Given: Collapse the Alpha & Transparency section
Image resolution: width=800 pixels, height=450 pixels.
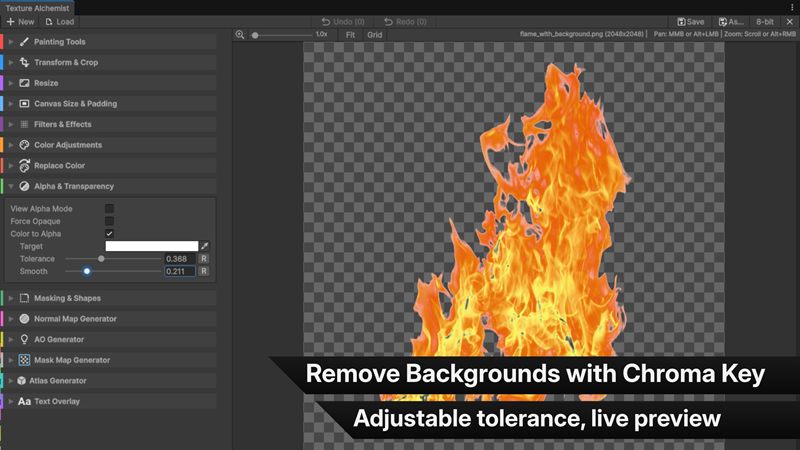Looking at the screenshot, I should click(11, 186).
